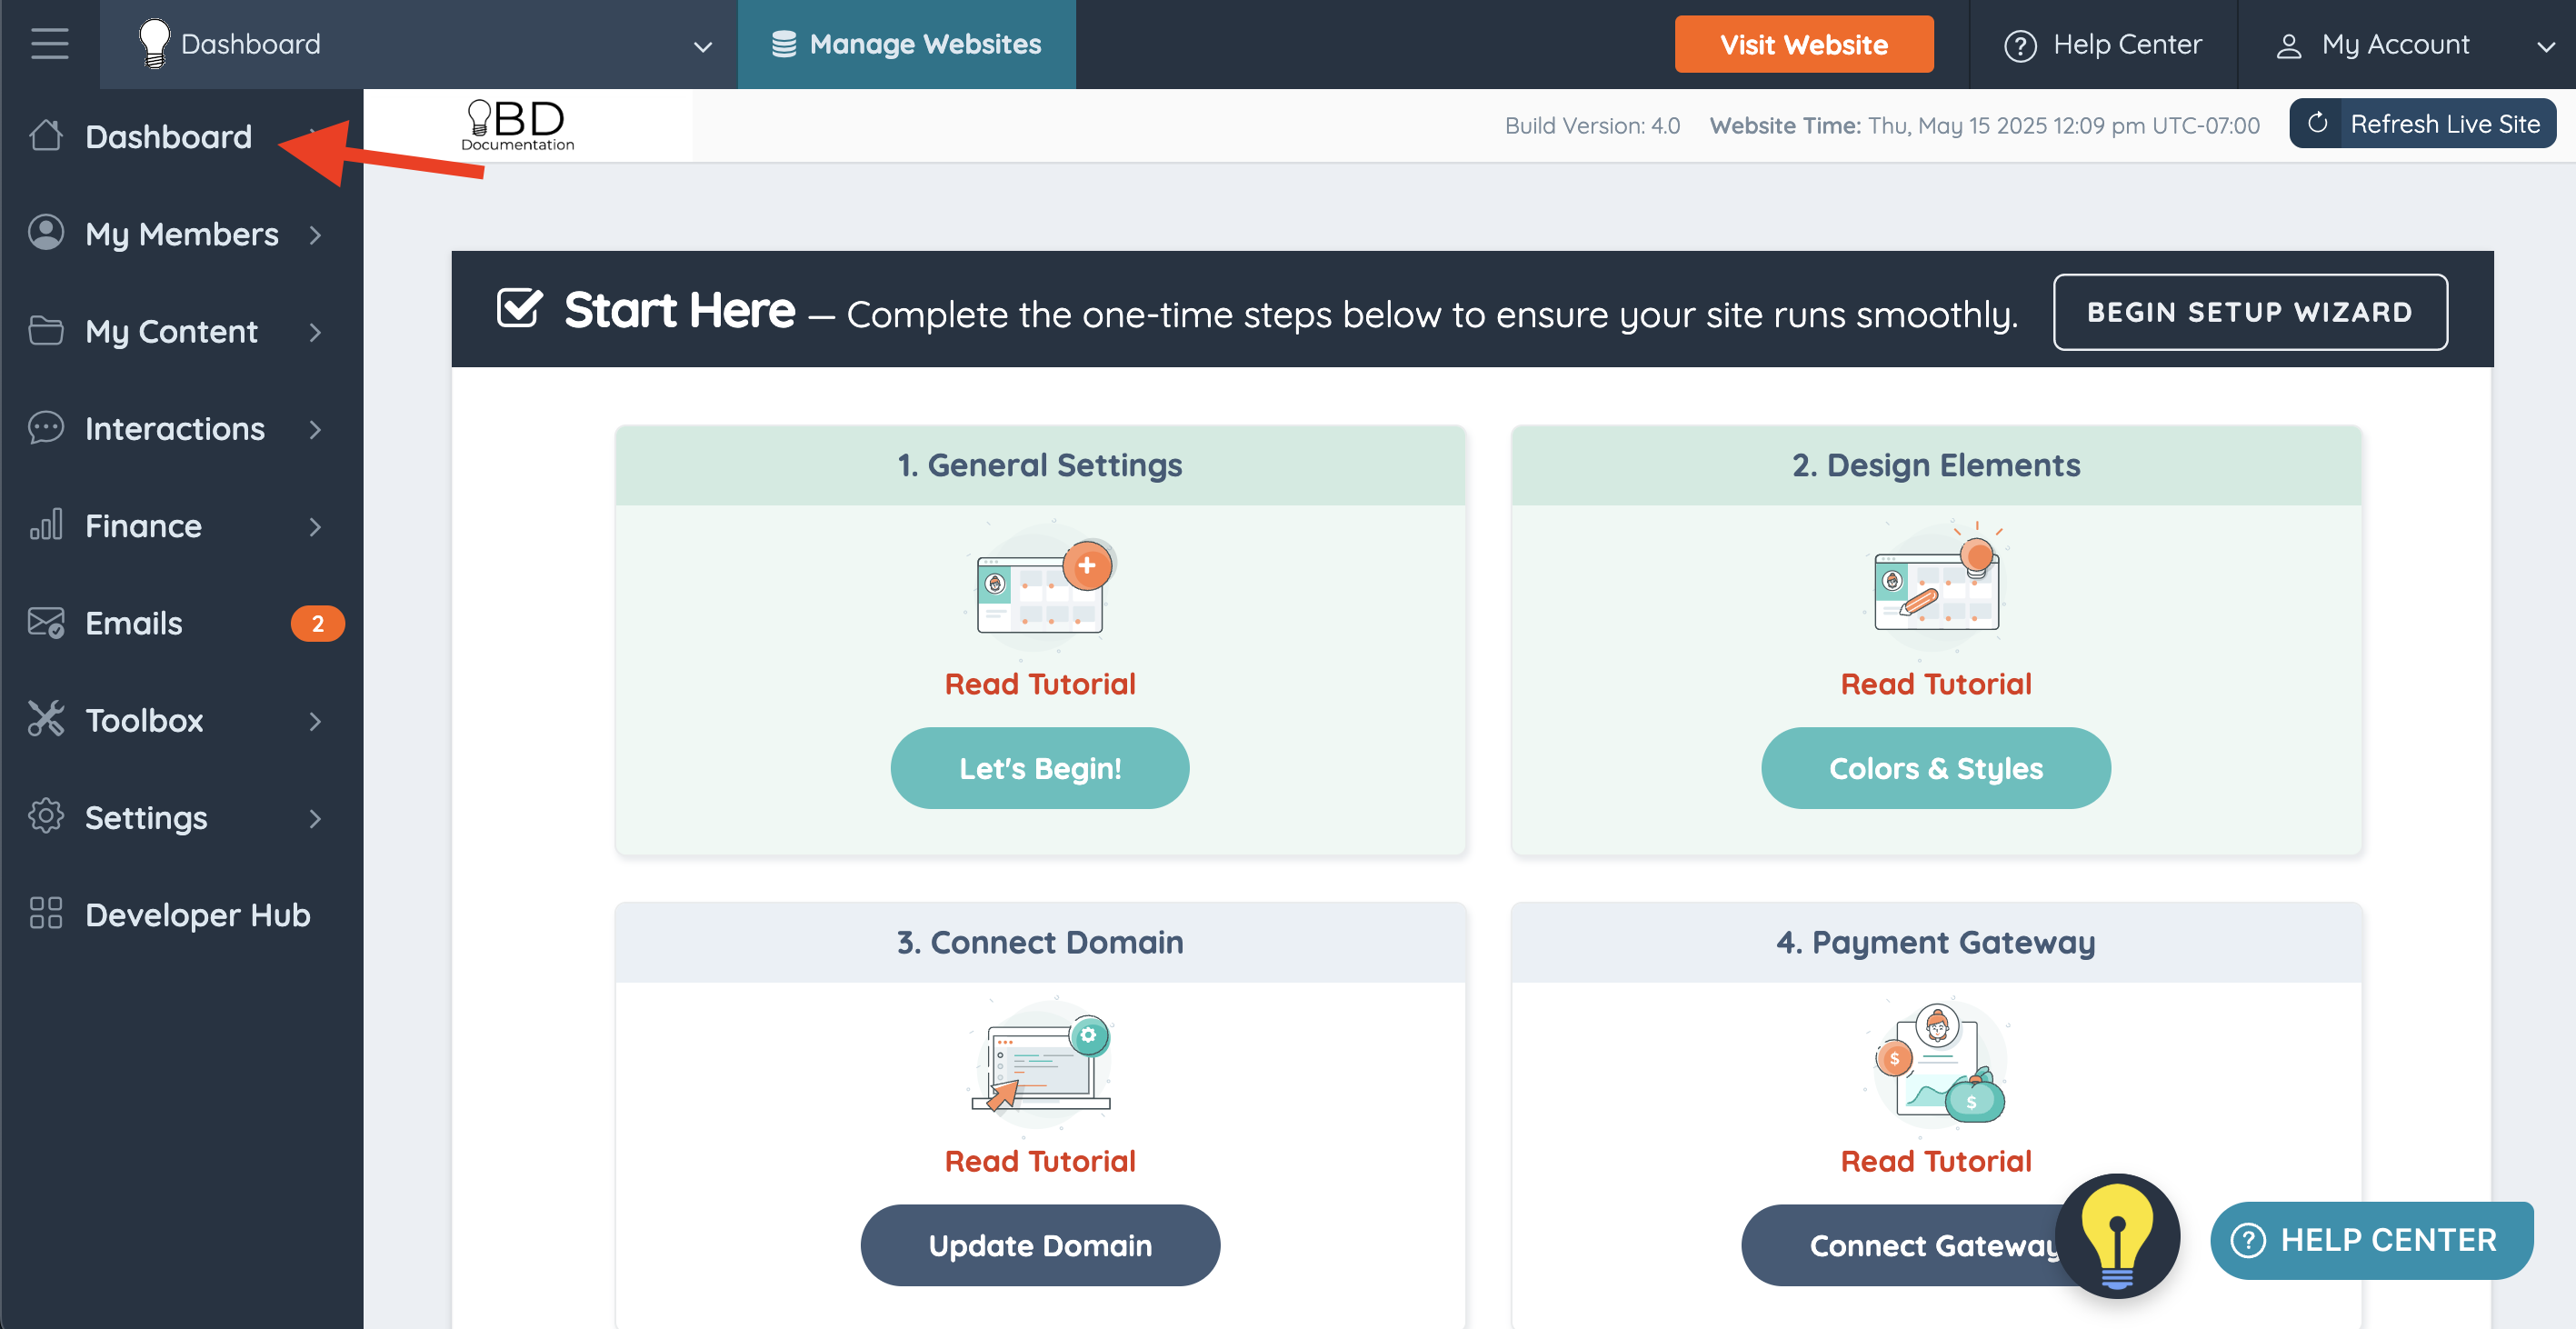The width and height of the screenshot is (2576, 1329).
Task: Click the Developer Hub grid icon
Action: click(x=46, y=913)
